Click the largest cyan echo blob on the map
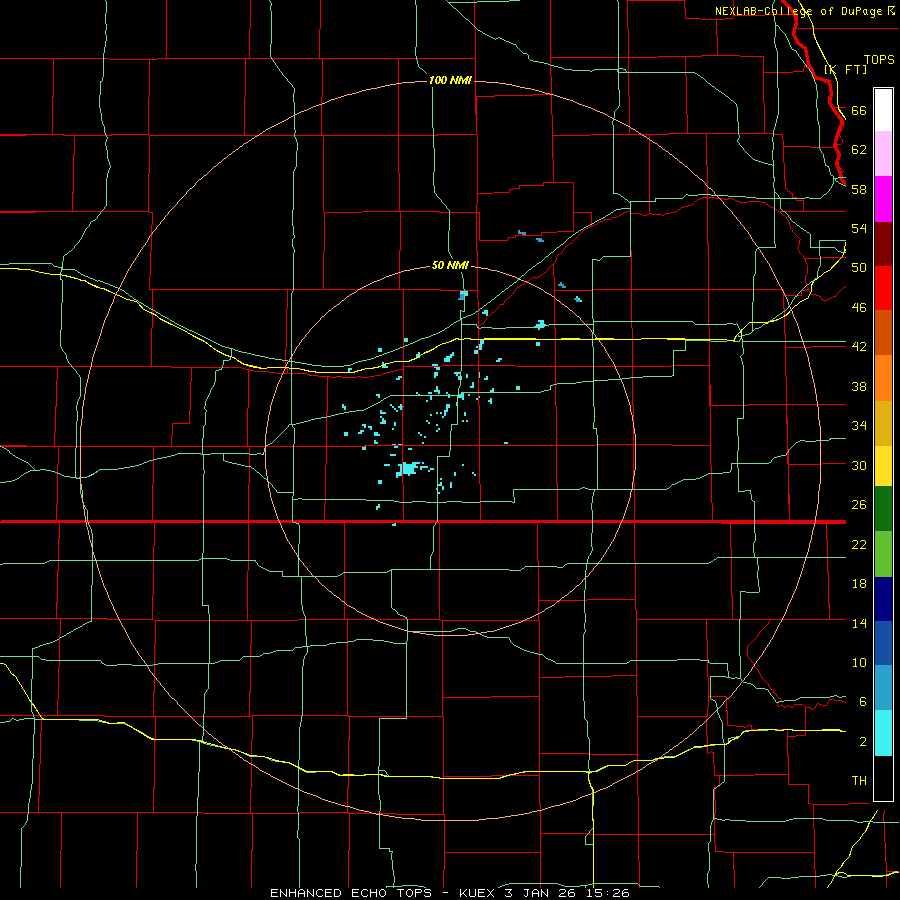The width and height of the screenshot is (900, 900). (x=409, y=469)
